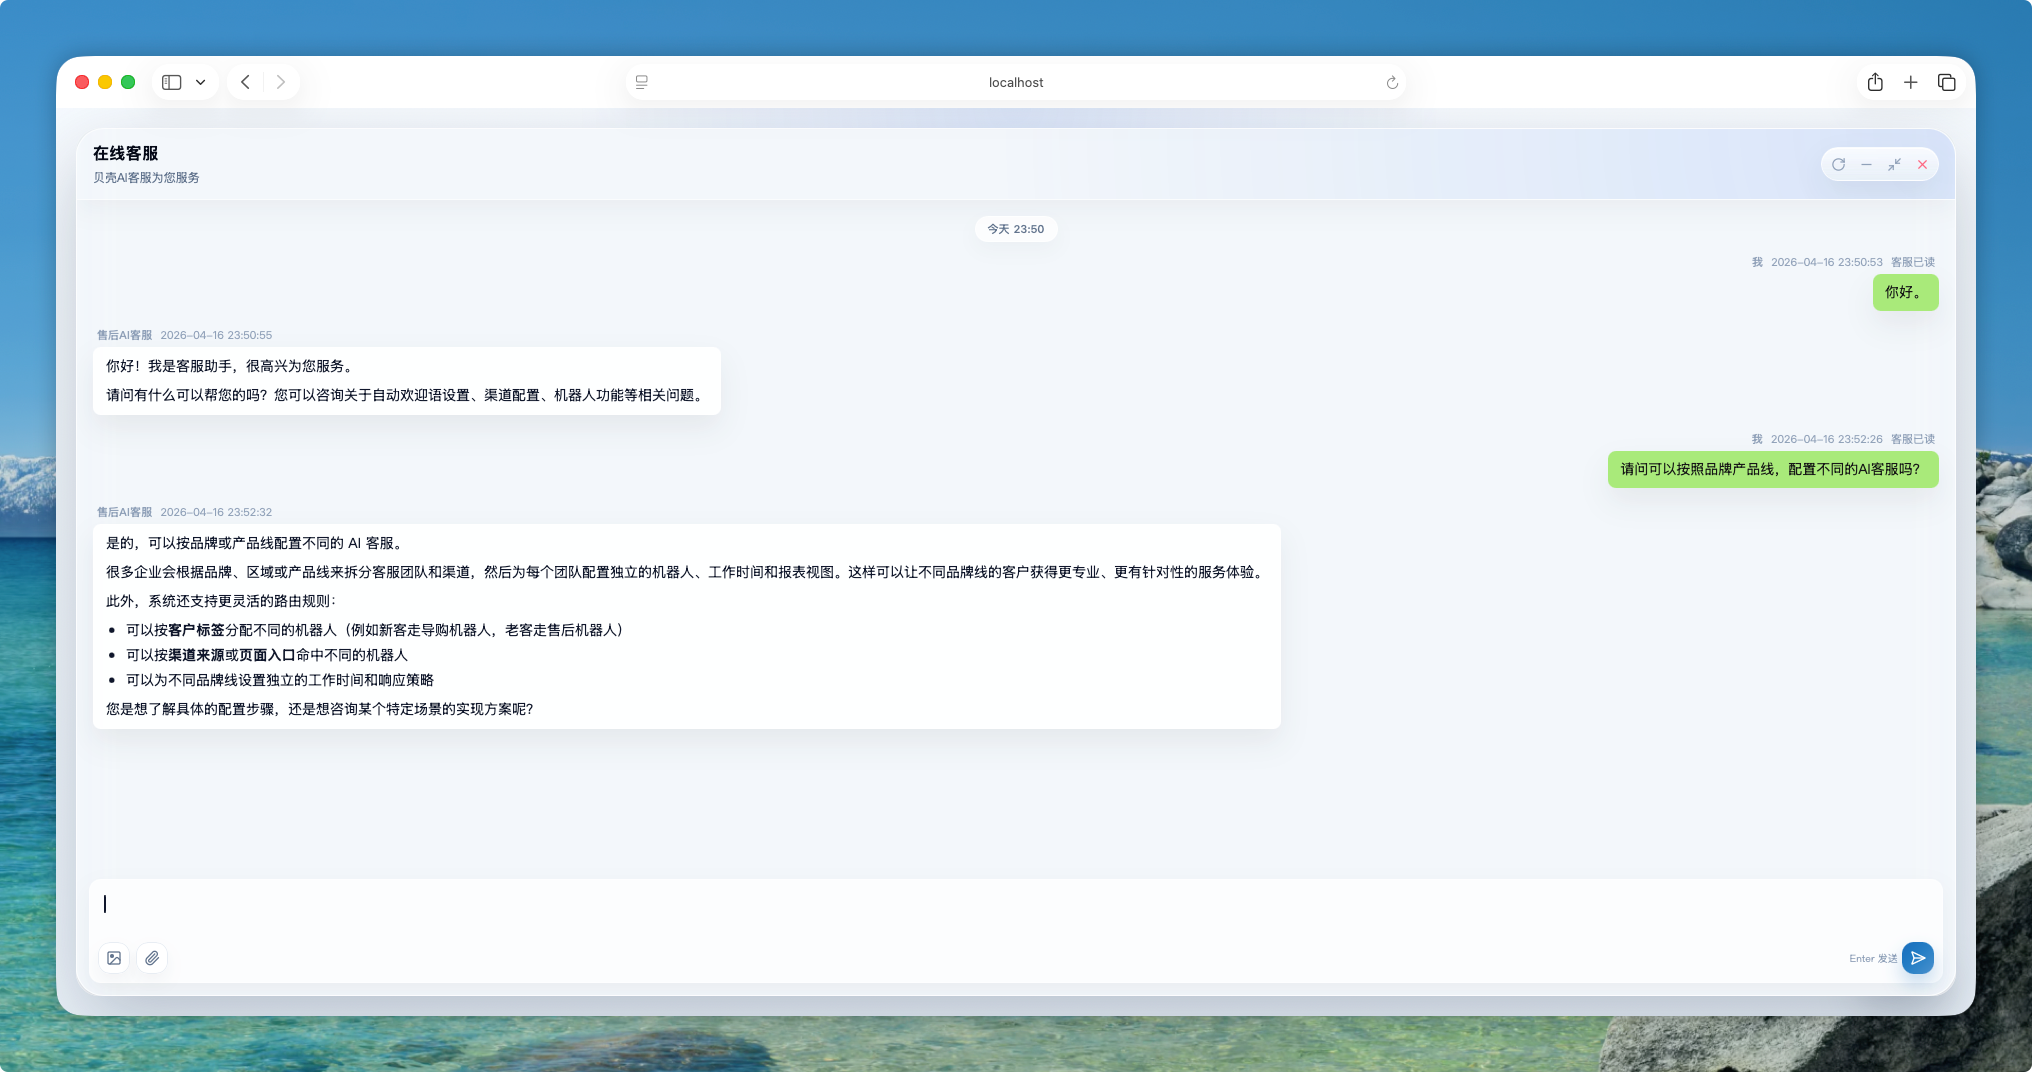Viewport: 2032px width, 1072px height.
Task: Minimize the 在线客服 chat panel
Action: click(x=1866, y=164)
